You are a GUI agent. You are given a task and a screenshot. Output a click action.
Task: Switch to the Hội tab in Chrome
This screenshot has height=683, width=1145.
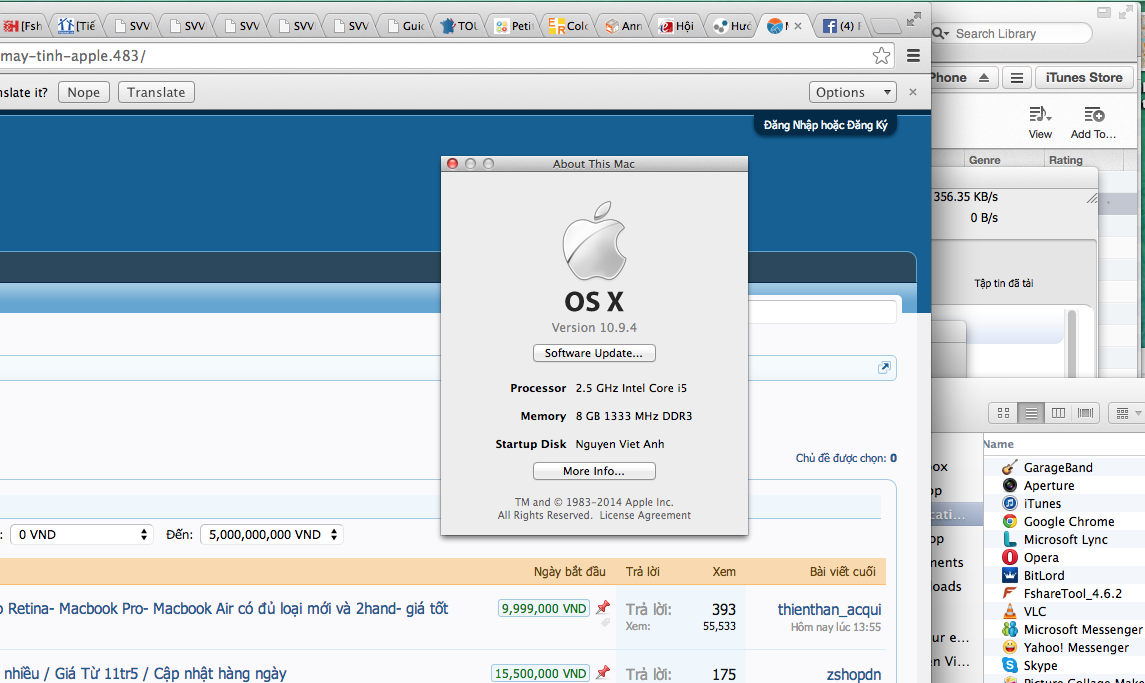tap(677, 26)
